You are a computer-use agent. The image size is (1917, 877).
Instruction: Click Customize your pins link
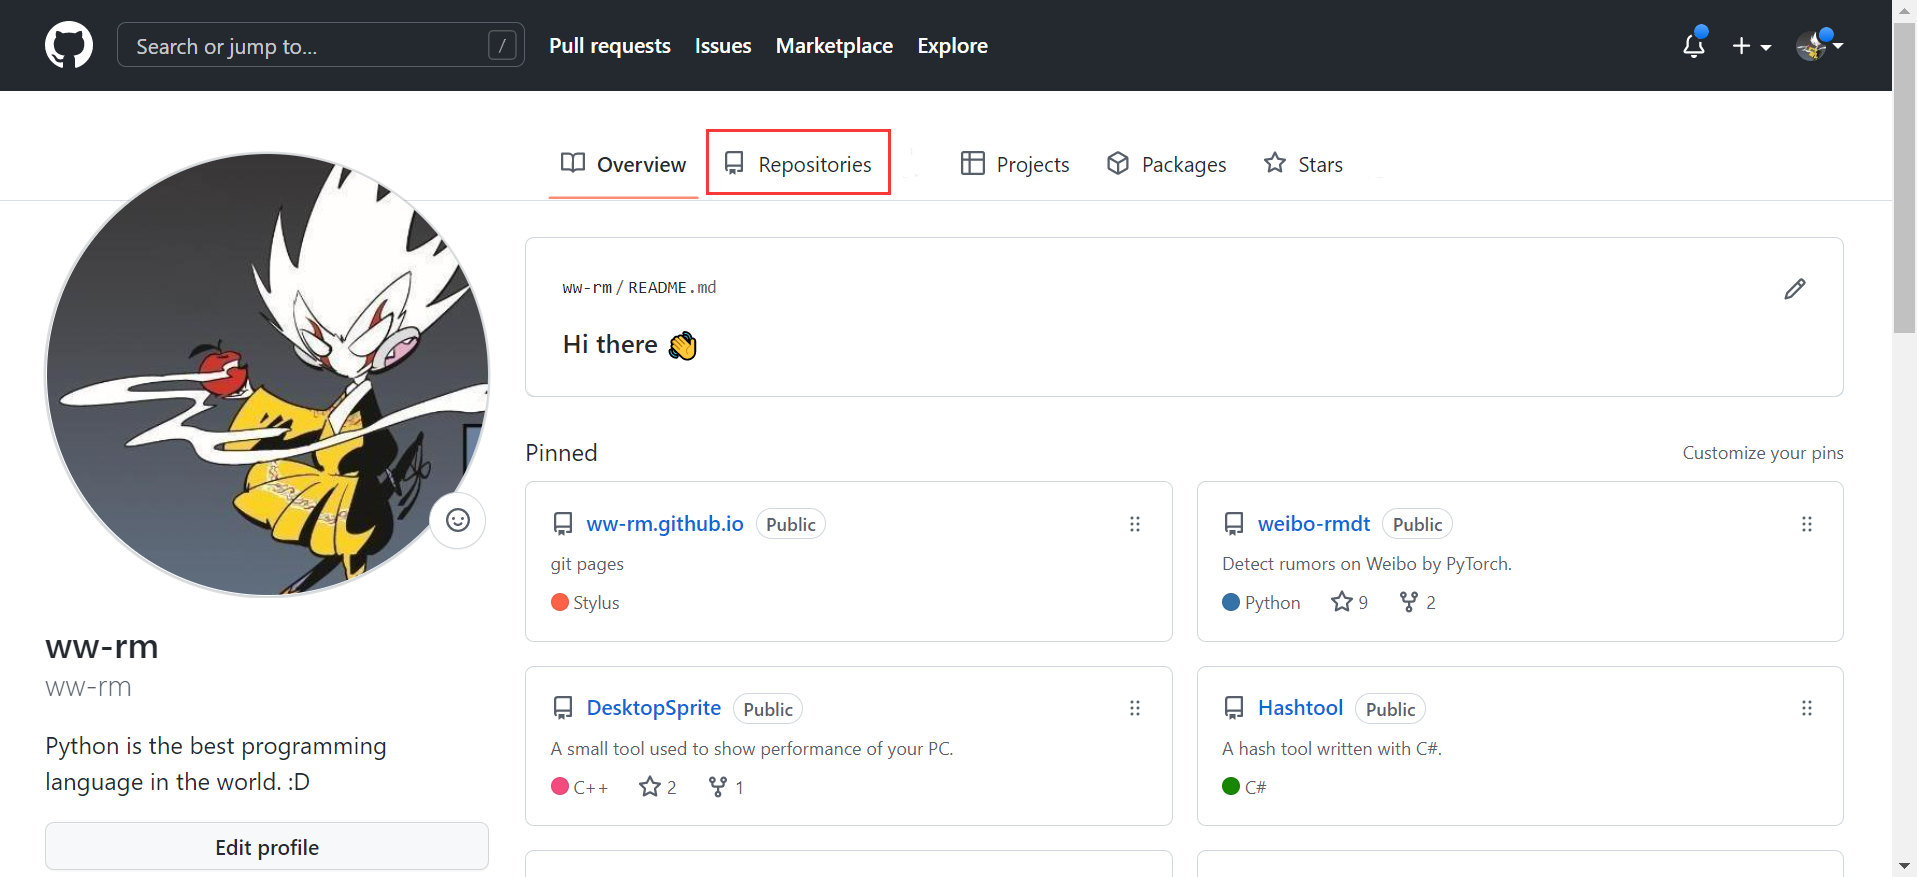[1762, 453]
